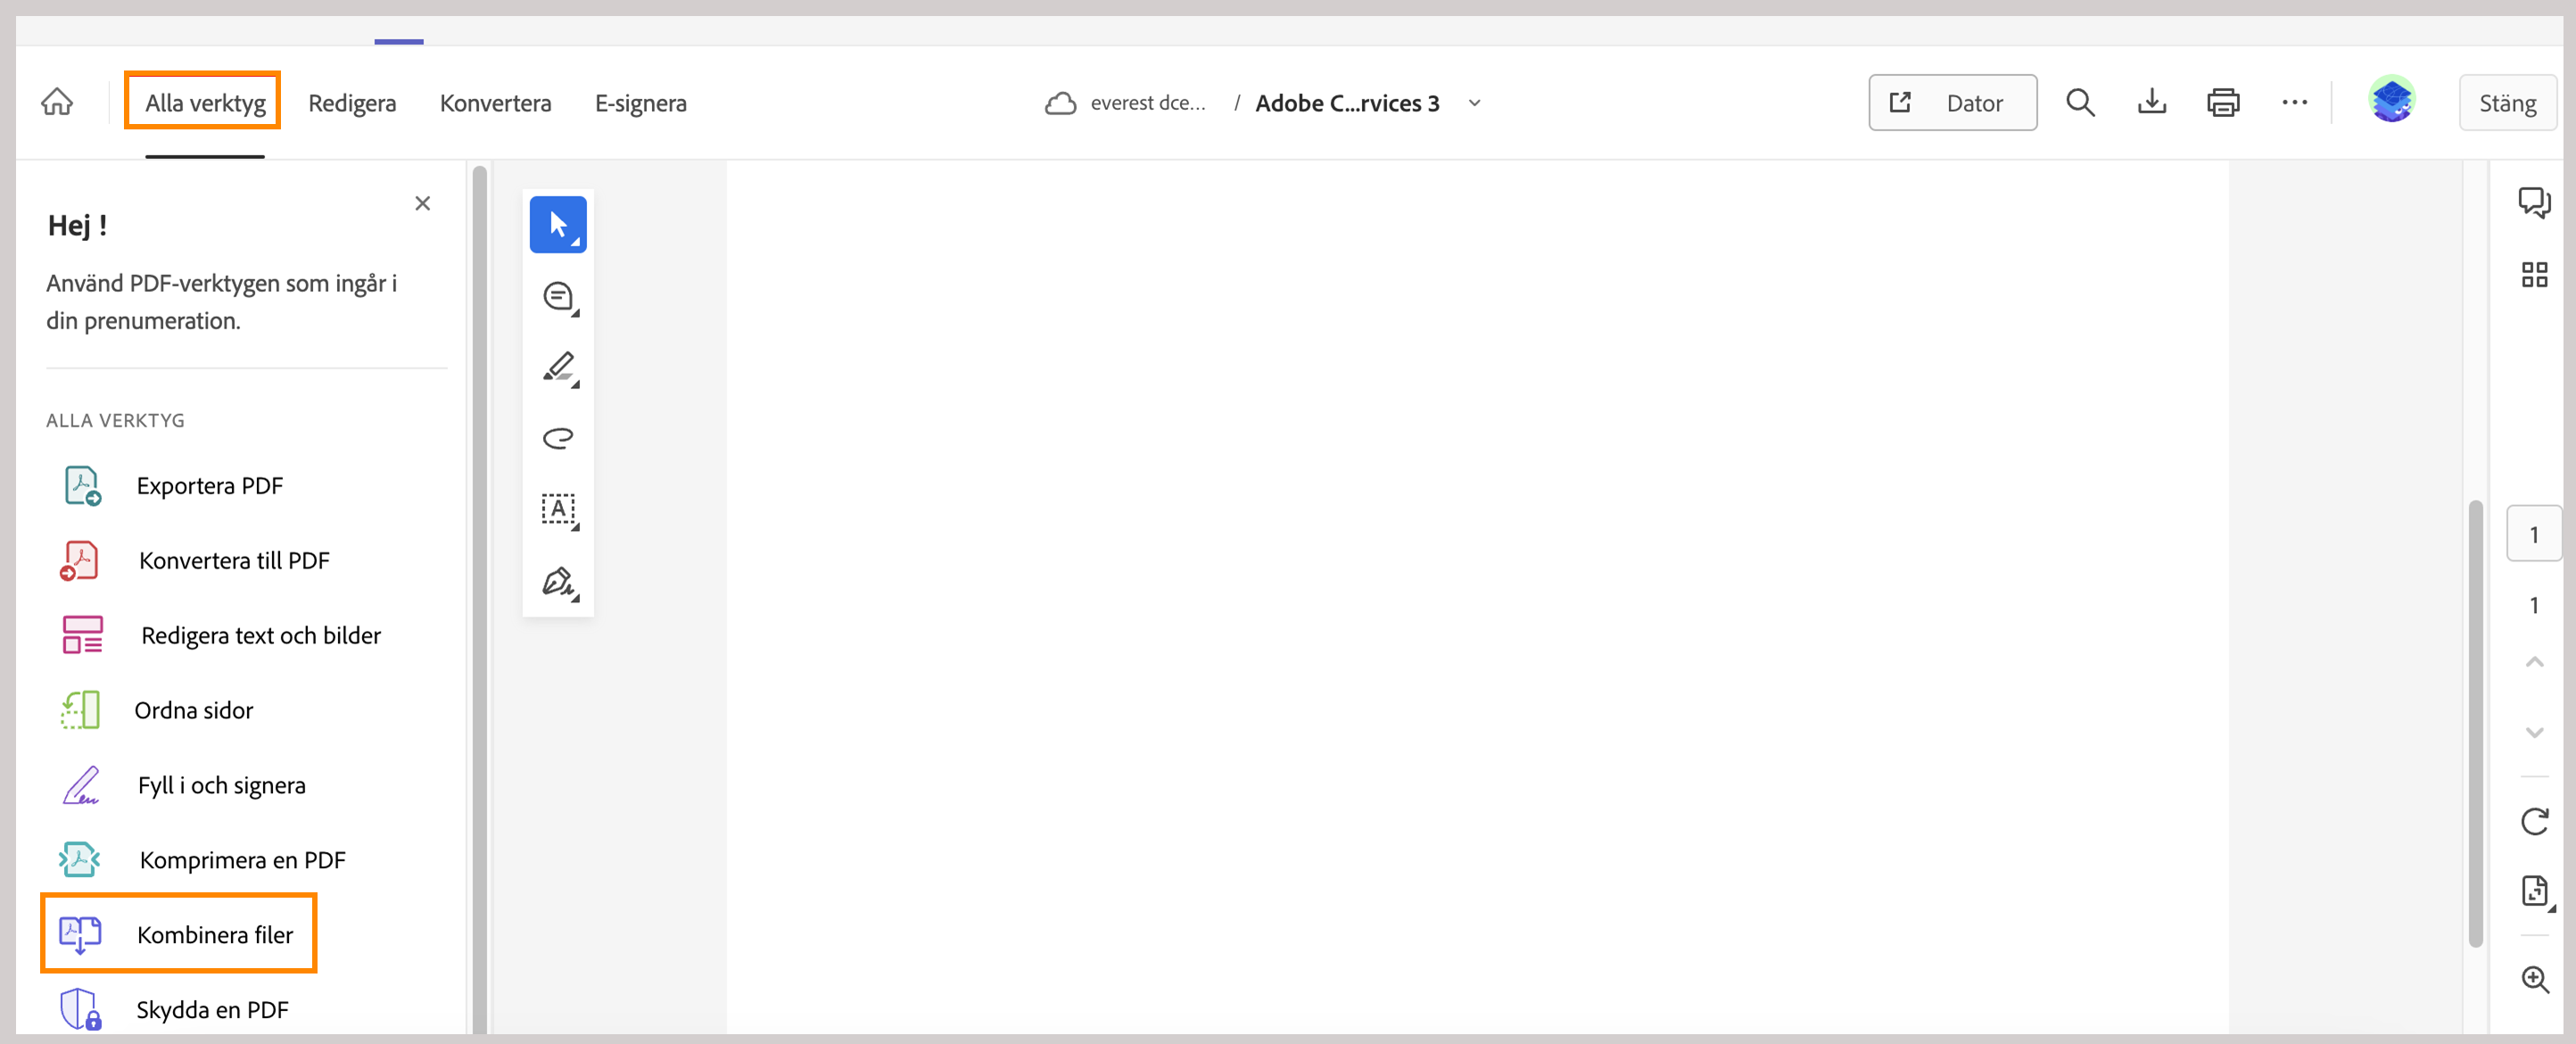Go to next page with down chevron
This screenshot has height=1044, width=2576.
coord(2534,733)
